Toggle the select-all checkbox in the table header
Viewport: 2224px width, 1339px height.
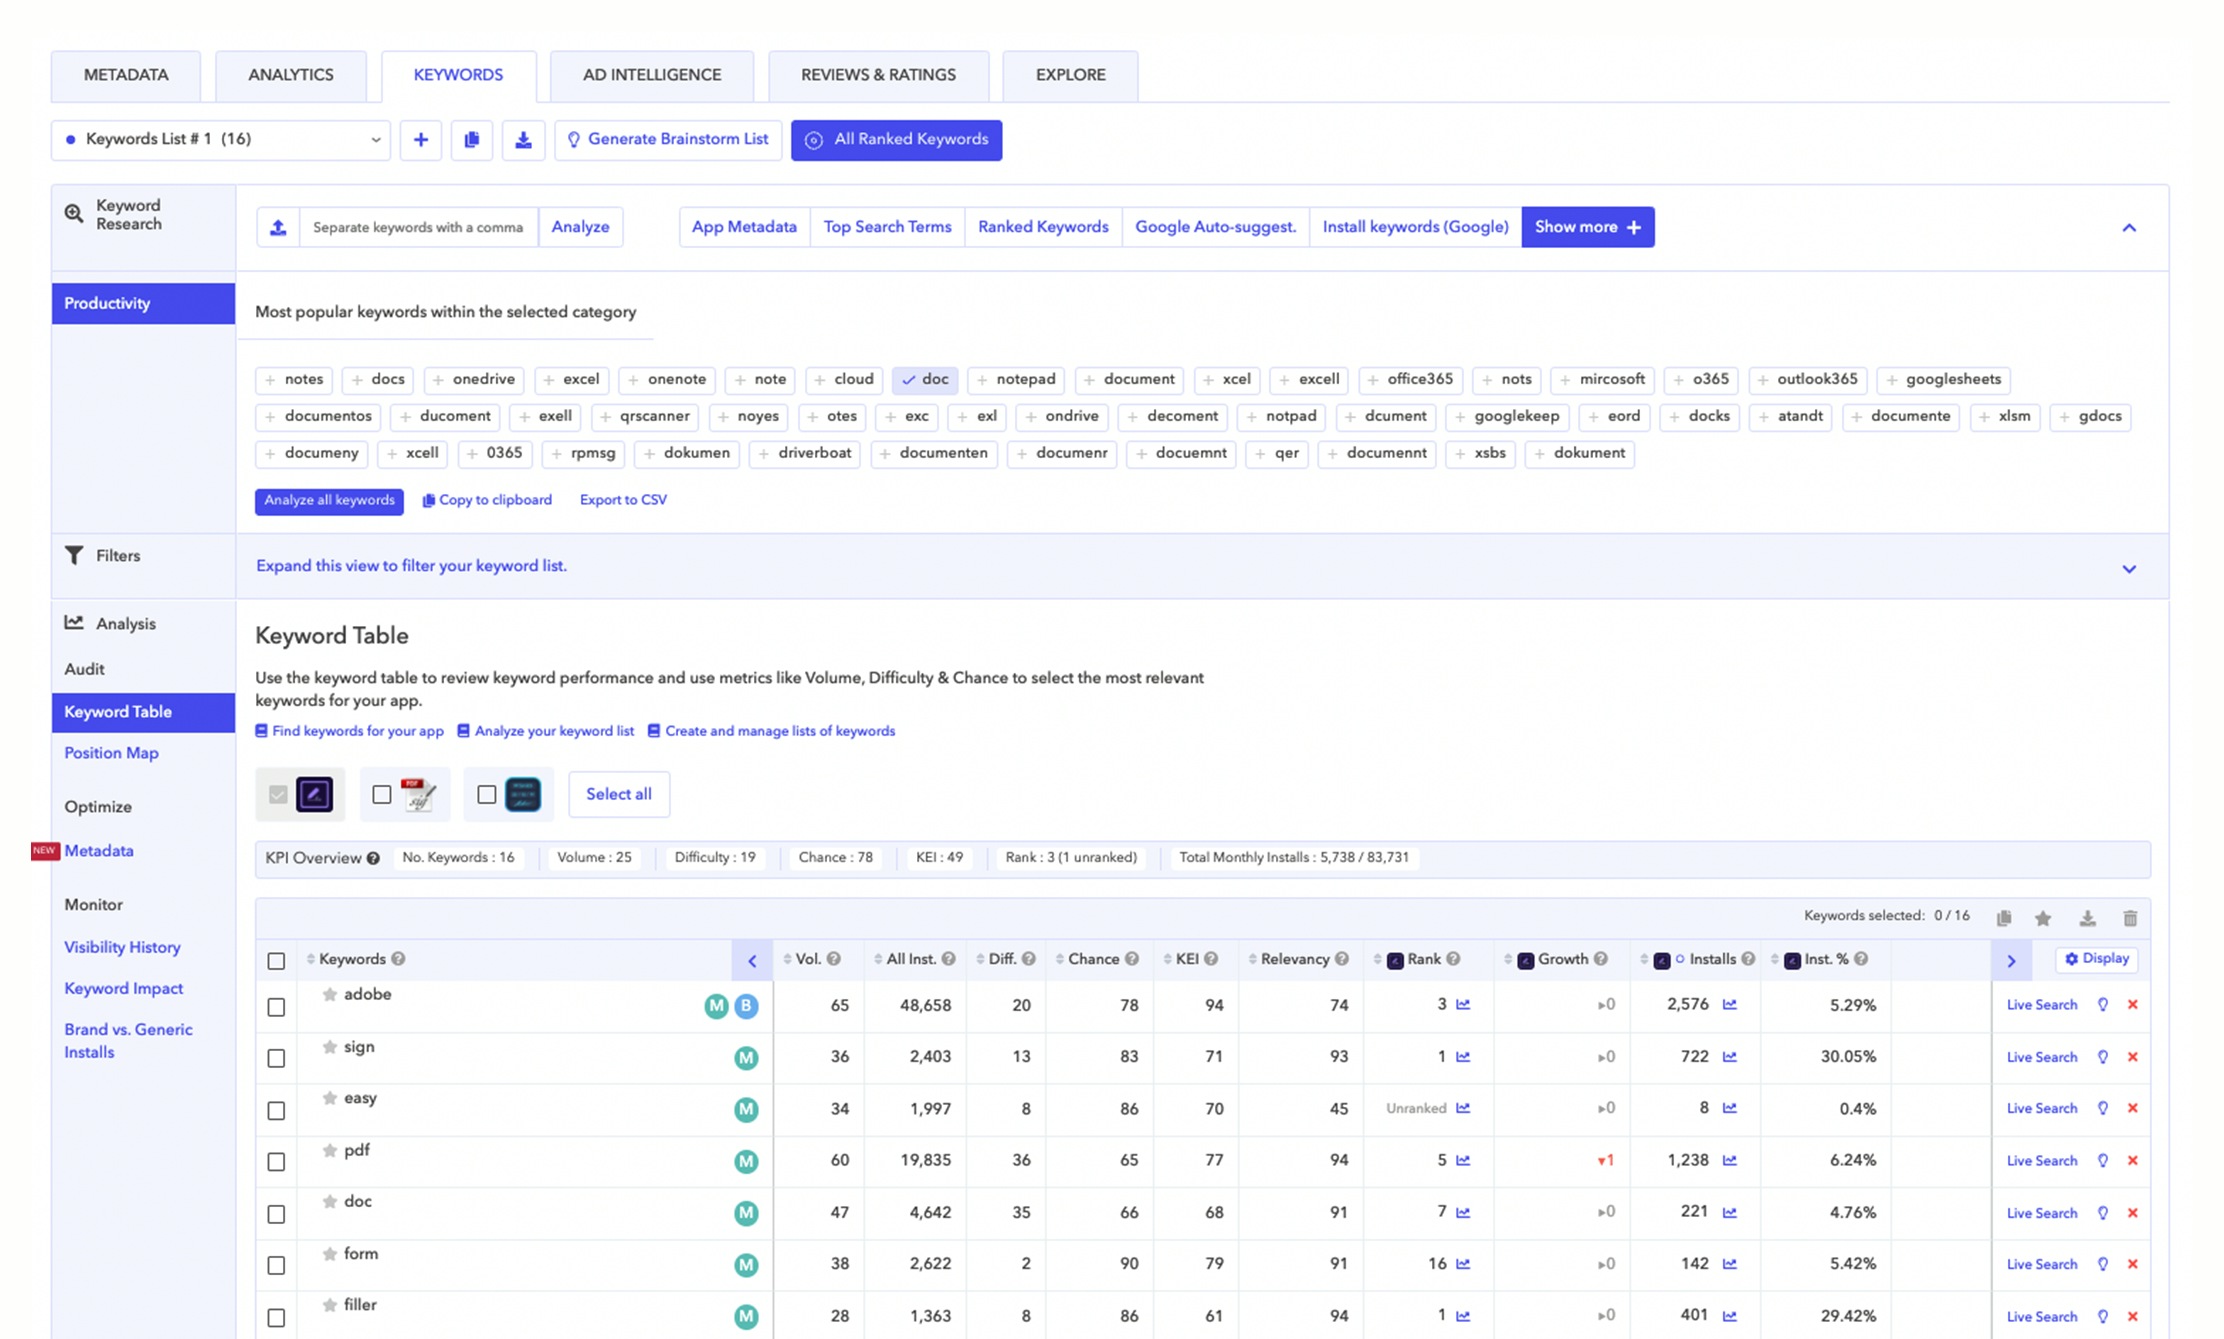[x=276, y=959]
